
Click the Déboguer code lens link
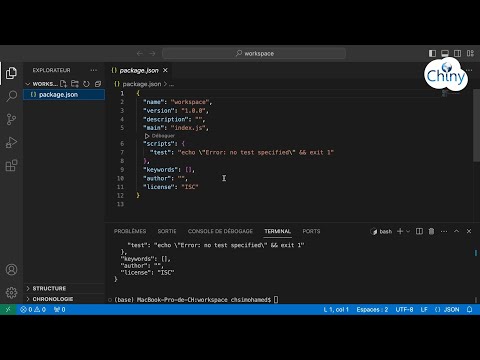160,136
